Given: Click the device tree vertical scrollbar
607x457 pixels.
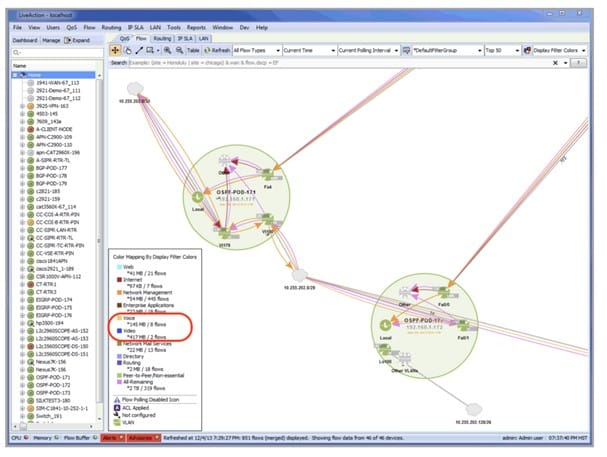Looking at the screenshot, I should pyautogui.click(x=99, y=248).
